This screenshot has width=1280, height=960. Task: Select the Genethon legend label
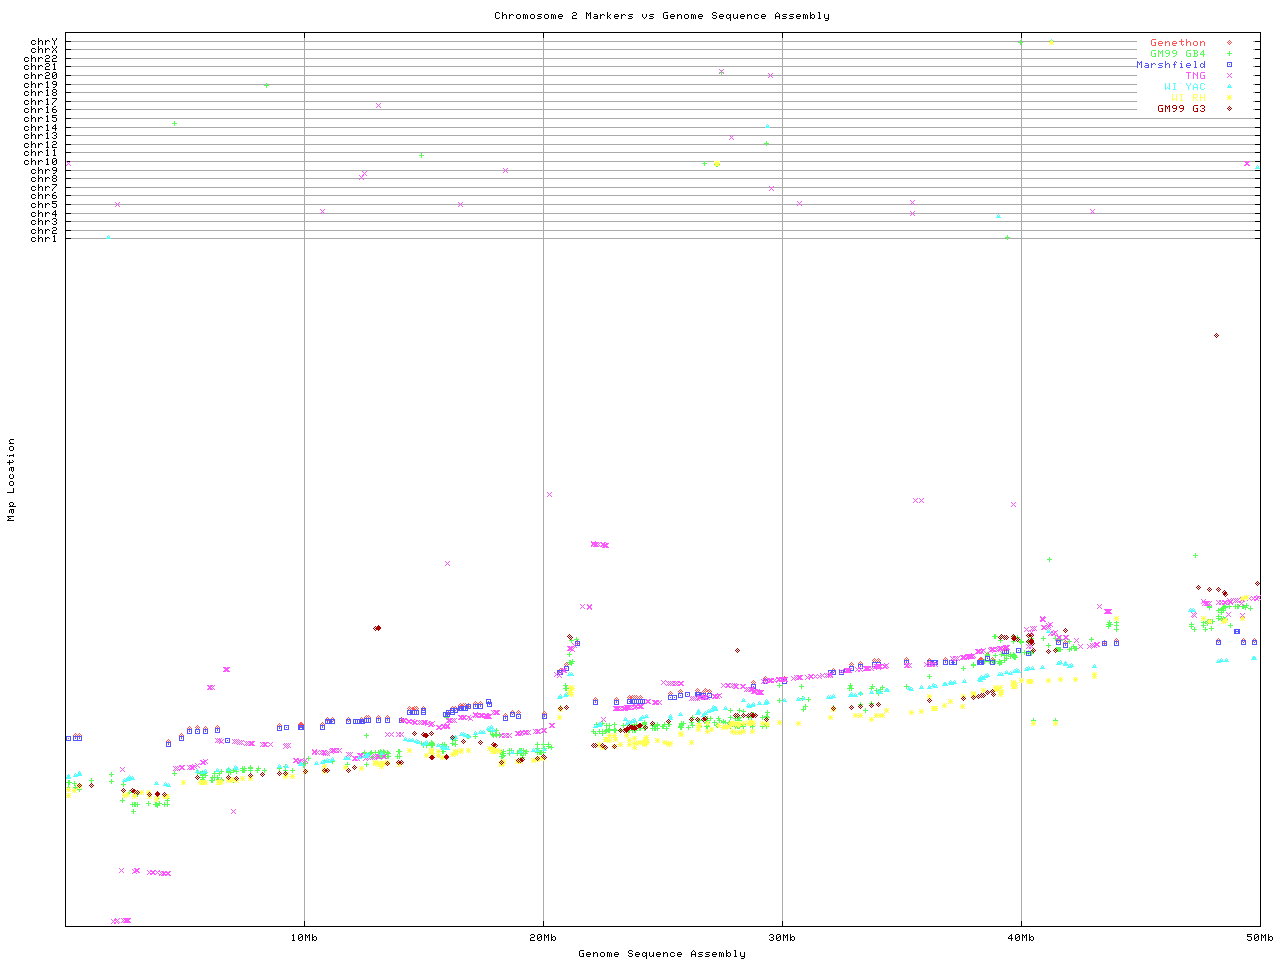[x=1177, y=43]
